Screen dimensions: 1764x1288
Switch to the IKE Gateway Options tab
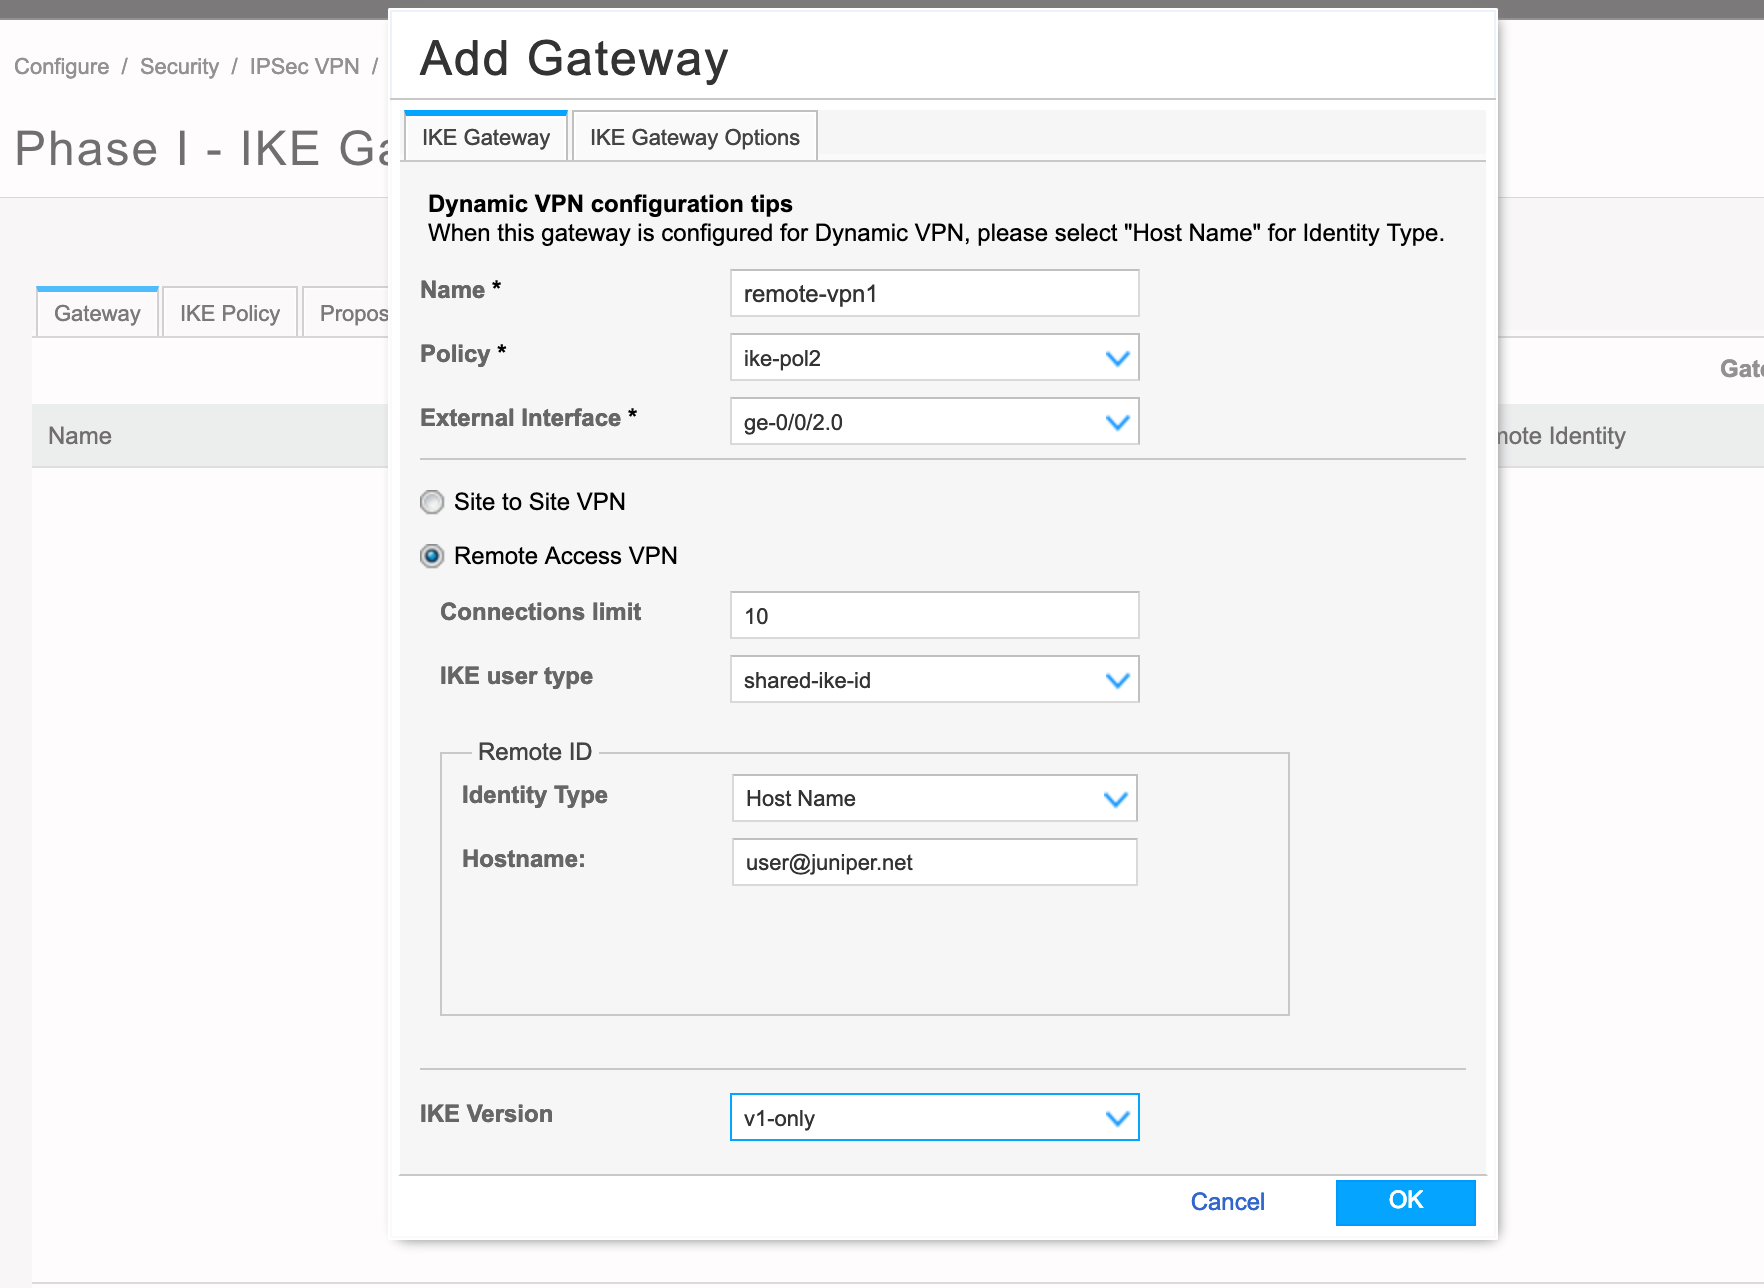coord(694,136)
